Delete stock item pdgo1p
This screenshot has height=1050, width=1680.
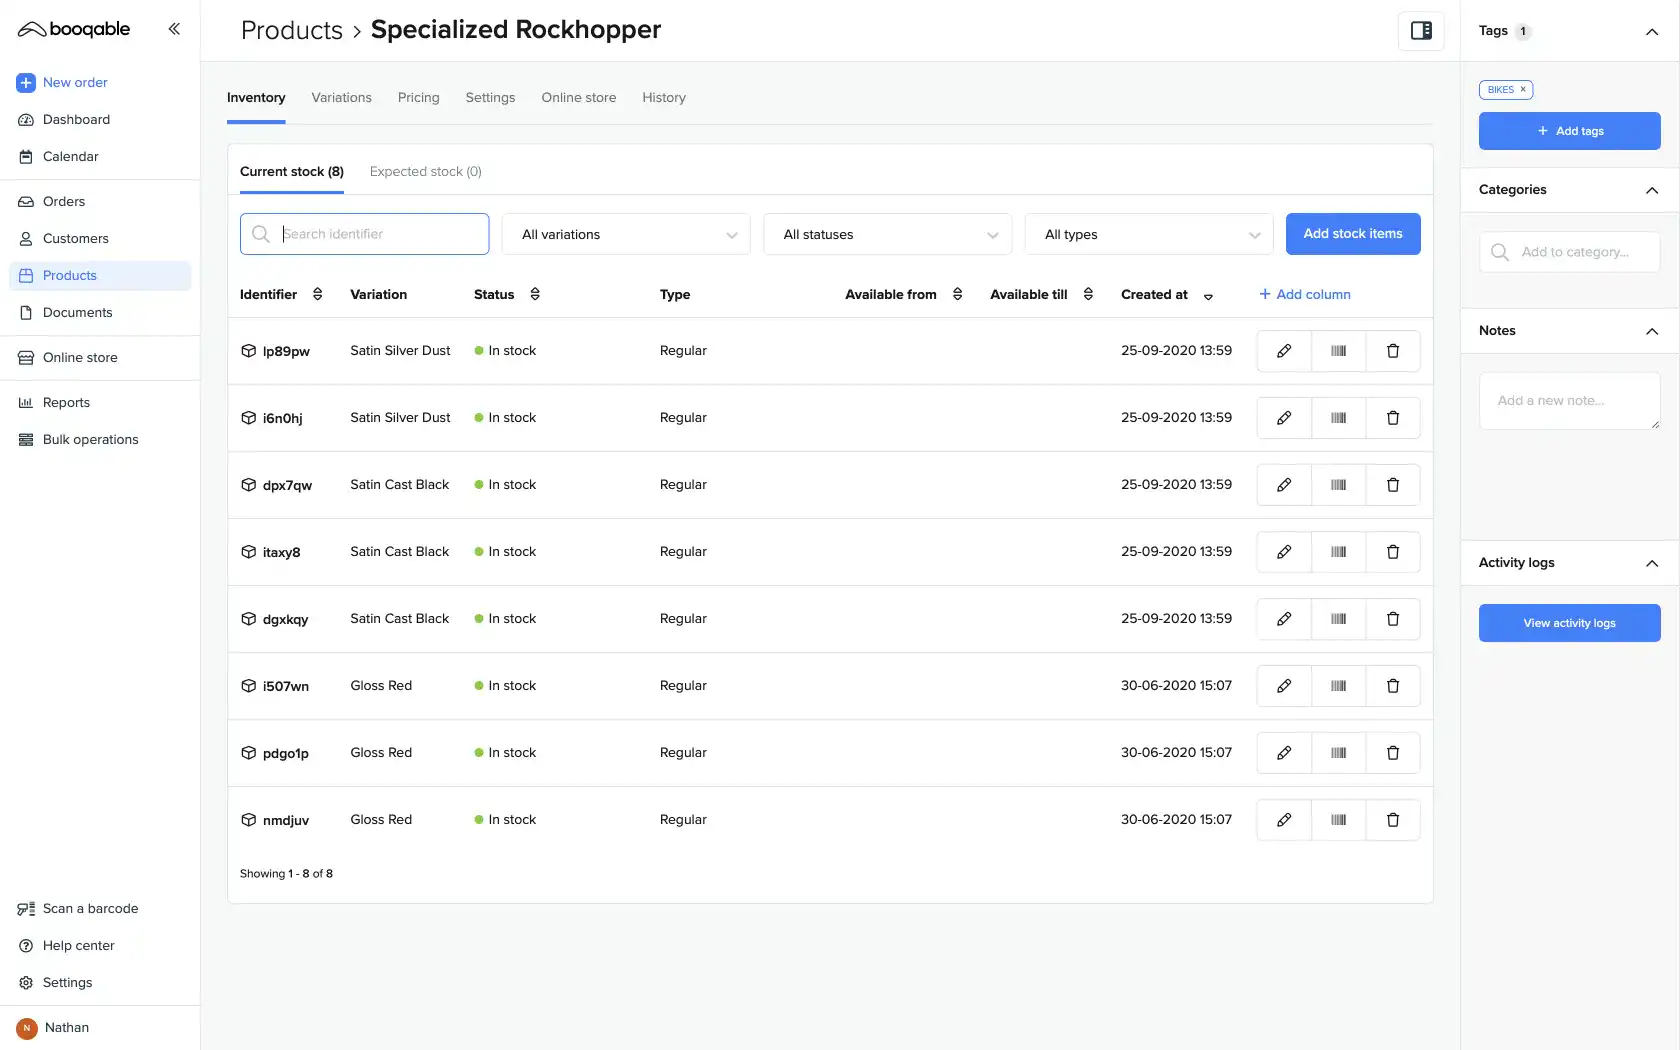pyautogui.click(x=1393, y=753)
